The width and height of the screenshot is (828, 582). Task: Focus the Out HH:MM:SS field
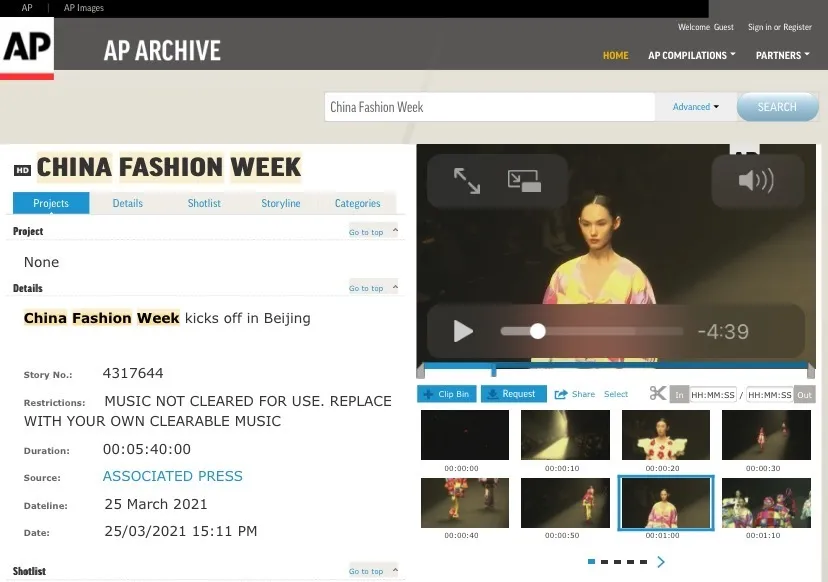click(770, 395)
